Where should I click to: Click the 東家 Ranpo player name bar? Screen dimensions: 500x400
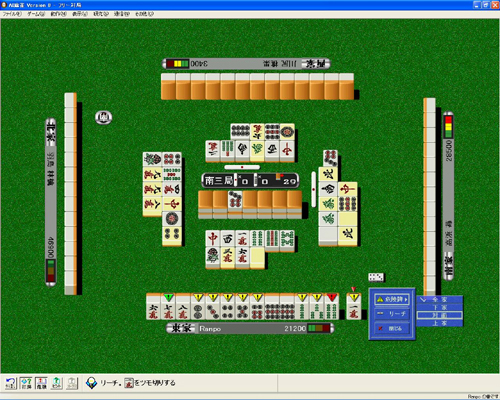click(250, 328)
